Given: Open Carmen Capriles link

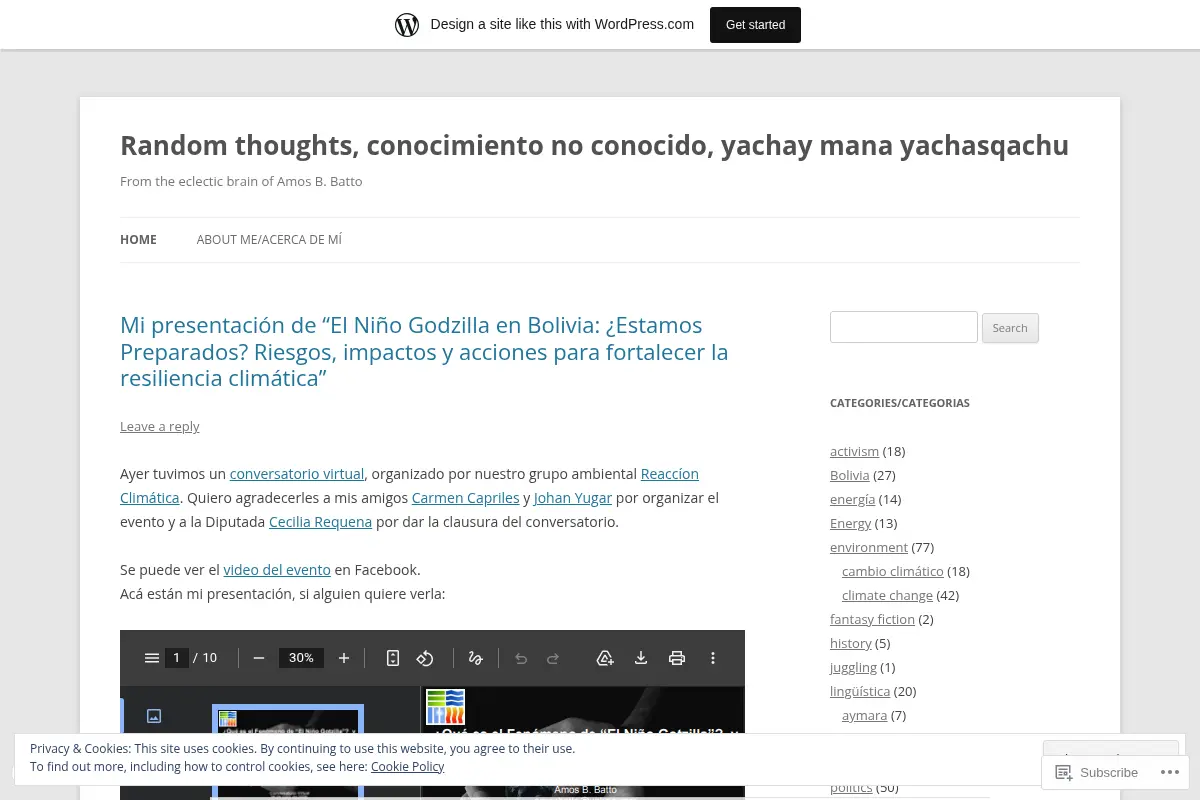Looking at the screenshot, I should [x=465, y=498].
